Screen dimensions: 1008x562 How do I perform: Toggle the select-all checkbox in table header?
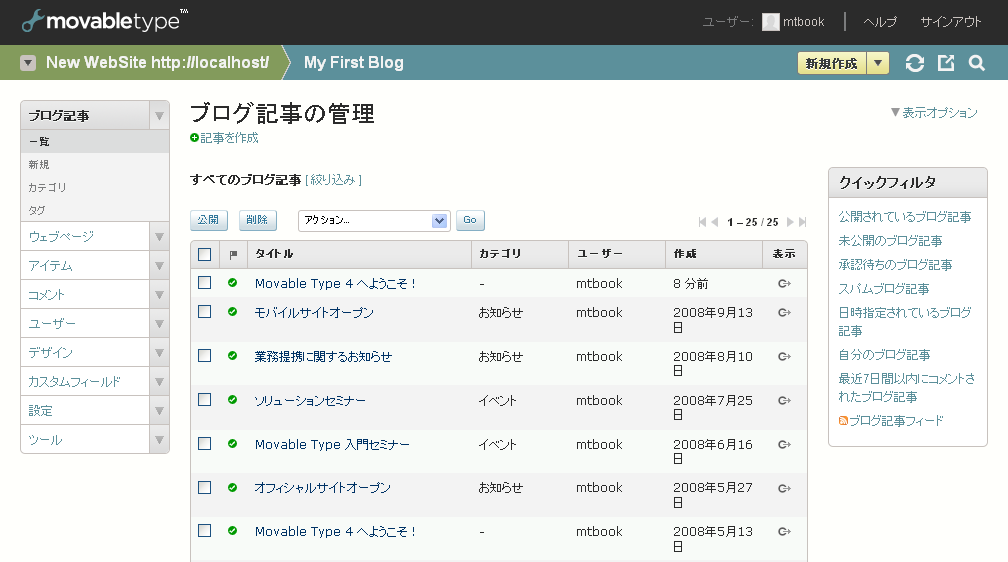click(204, 255)
